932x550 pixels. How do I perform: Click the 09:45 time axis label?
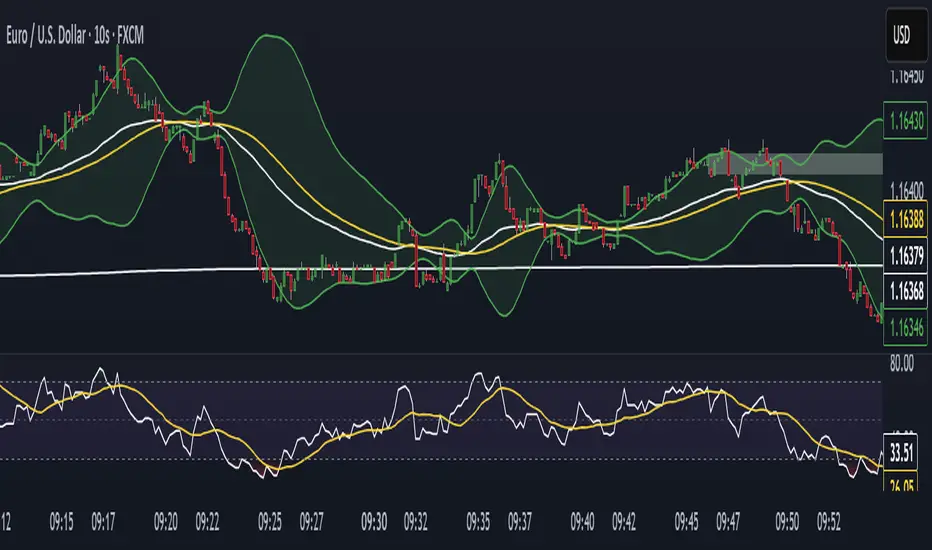point(686,521)
